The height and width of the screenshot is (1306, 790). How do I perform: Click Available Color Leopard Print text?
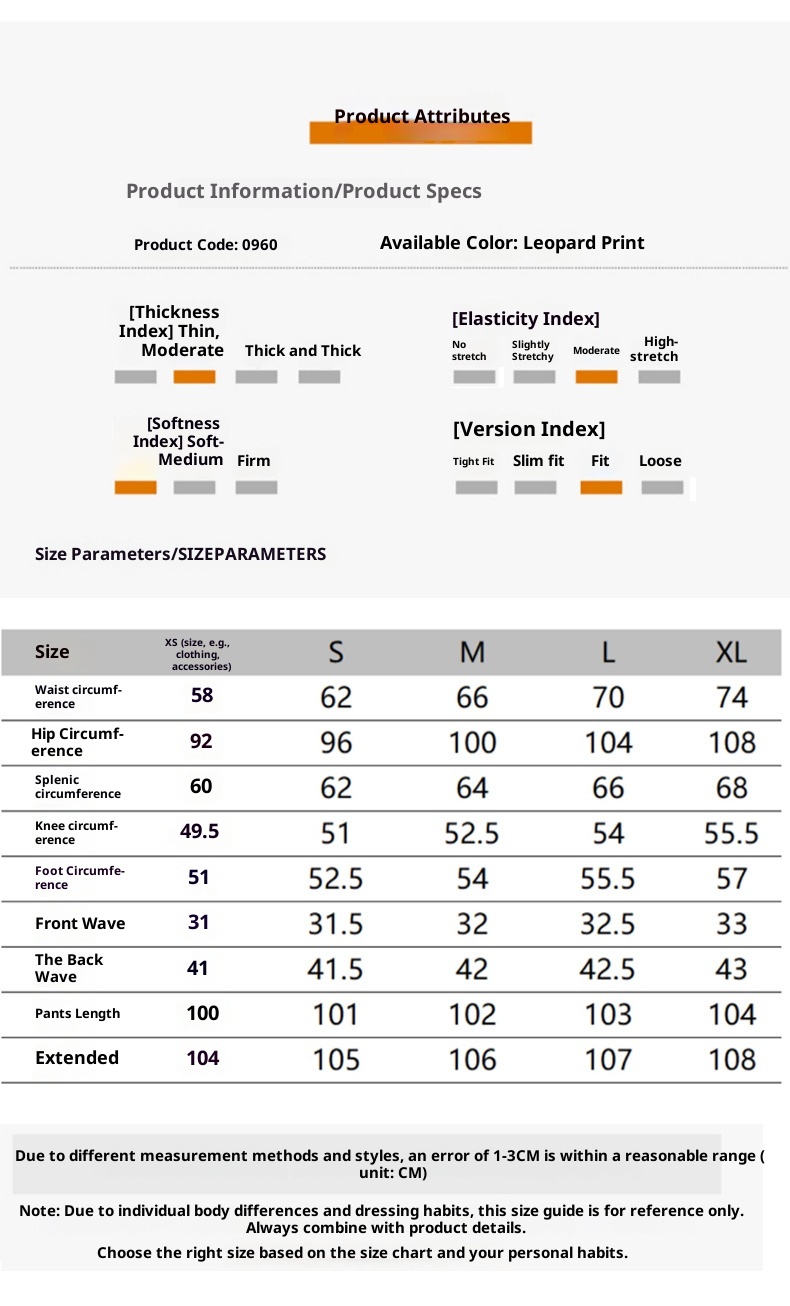[512, 243]
